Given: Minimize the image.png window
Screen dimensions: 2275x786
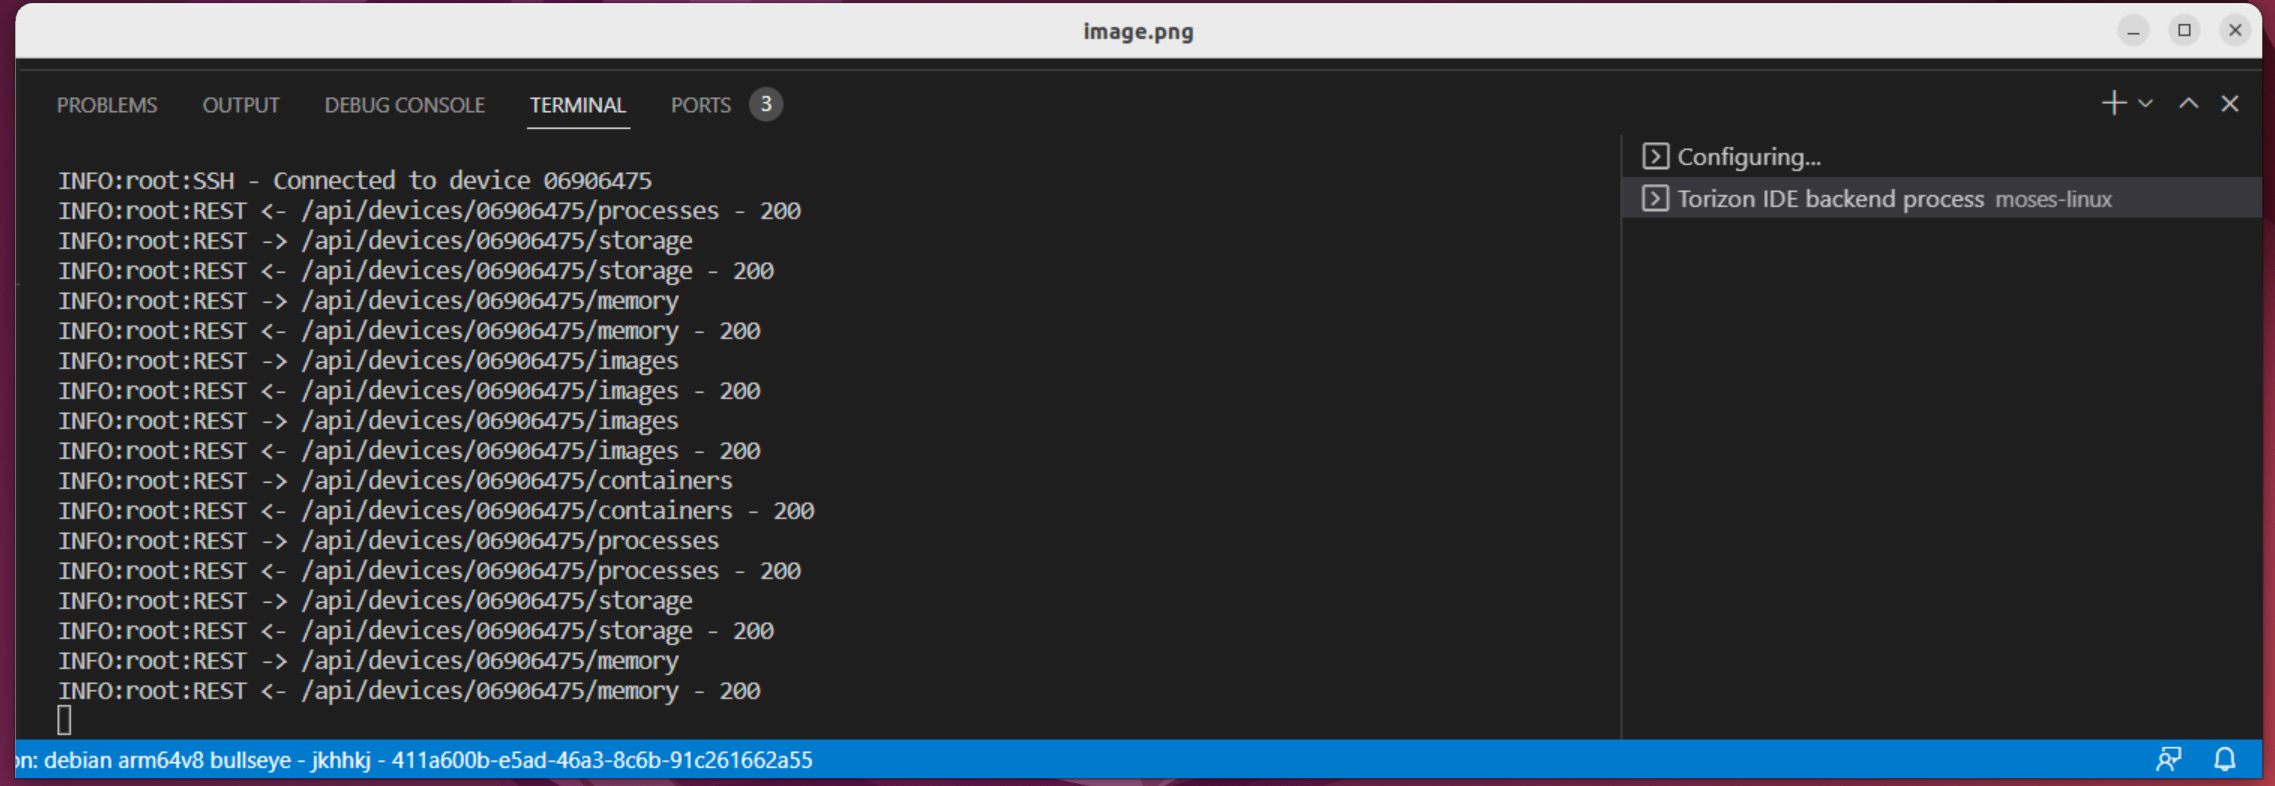Looking at the screenshot, I should point(2132,31).
